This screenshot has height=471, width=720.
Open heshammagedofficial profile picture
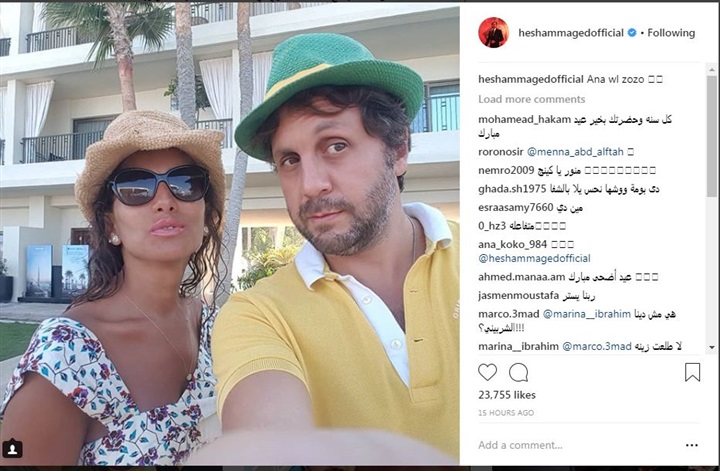coord(494,33)
